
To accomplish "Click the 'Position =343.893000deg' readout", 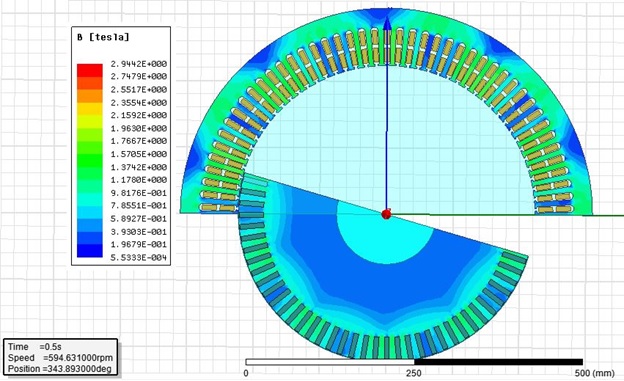I will 60,369.
